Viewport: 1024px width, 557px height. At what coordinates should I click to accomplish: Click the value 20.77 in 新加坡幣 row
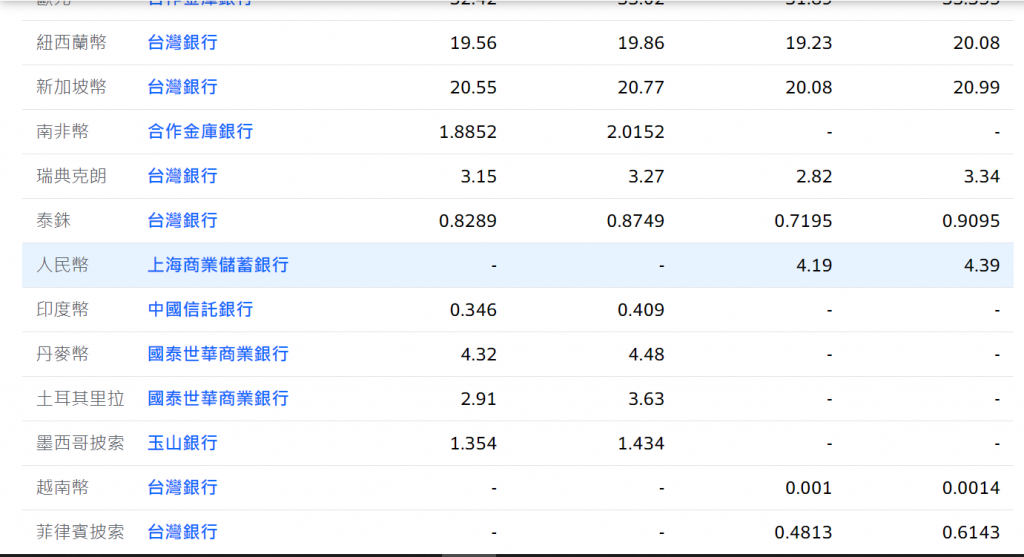[641, 88]
